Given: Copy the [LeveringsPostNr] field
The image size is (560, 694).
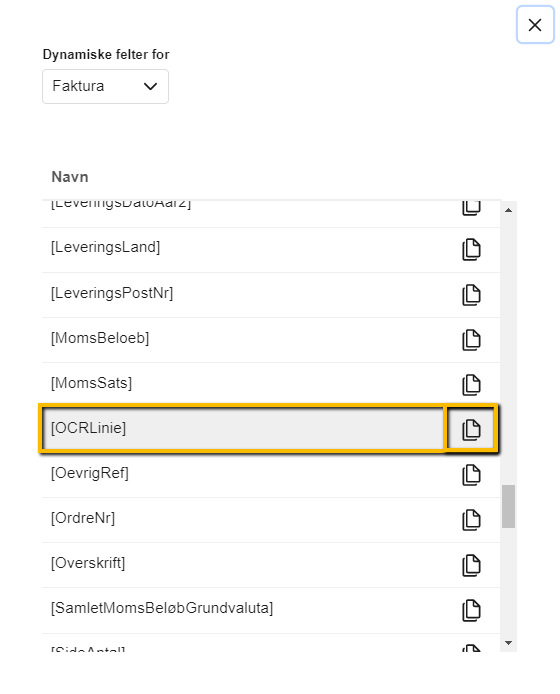Looking at the screenshot, I should 471,295.
